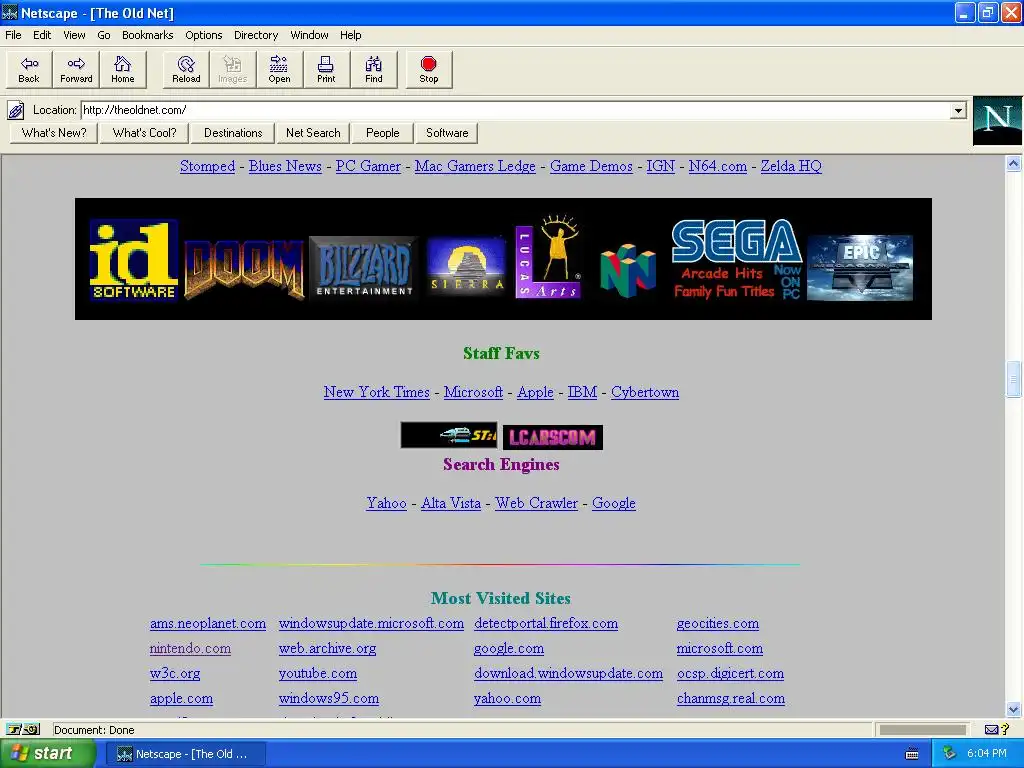Expand the Location URL dropdown arrow

click(x=958, y=110)
